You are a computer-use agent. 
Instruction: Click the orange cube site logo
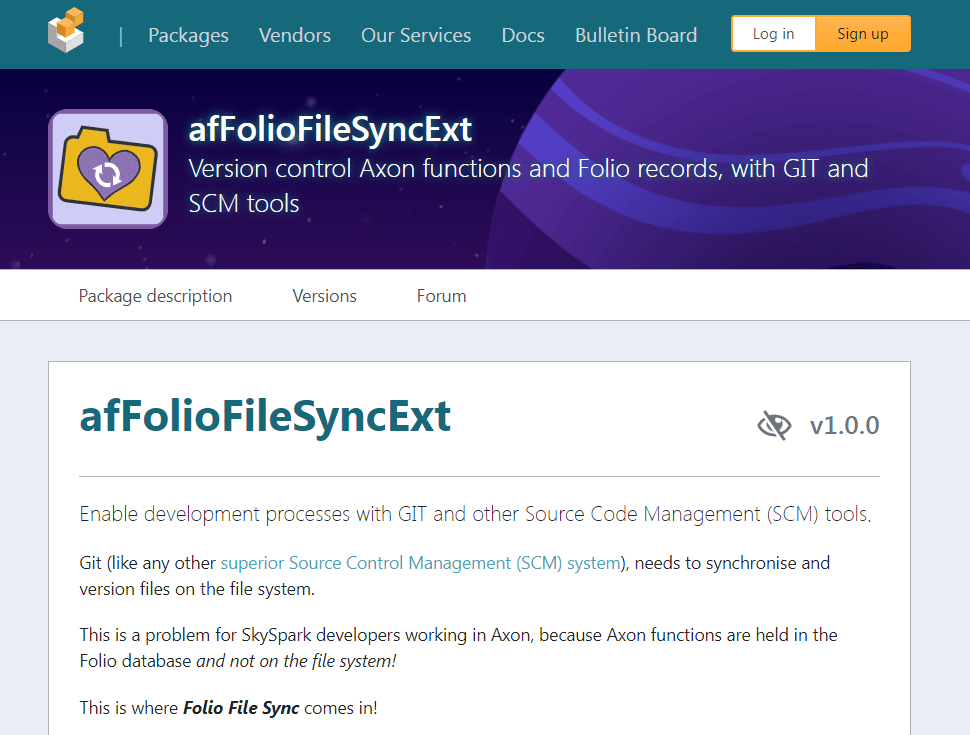point(66,30)
